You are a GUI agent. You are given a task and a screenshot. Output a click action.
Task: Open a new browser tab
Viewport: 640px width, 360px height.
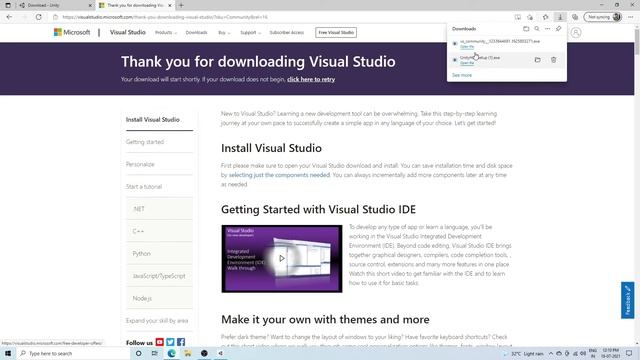pyautogui.click(x=181, y=5)
